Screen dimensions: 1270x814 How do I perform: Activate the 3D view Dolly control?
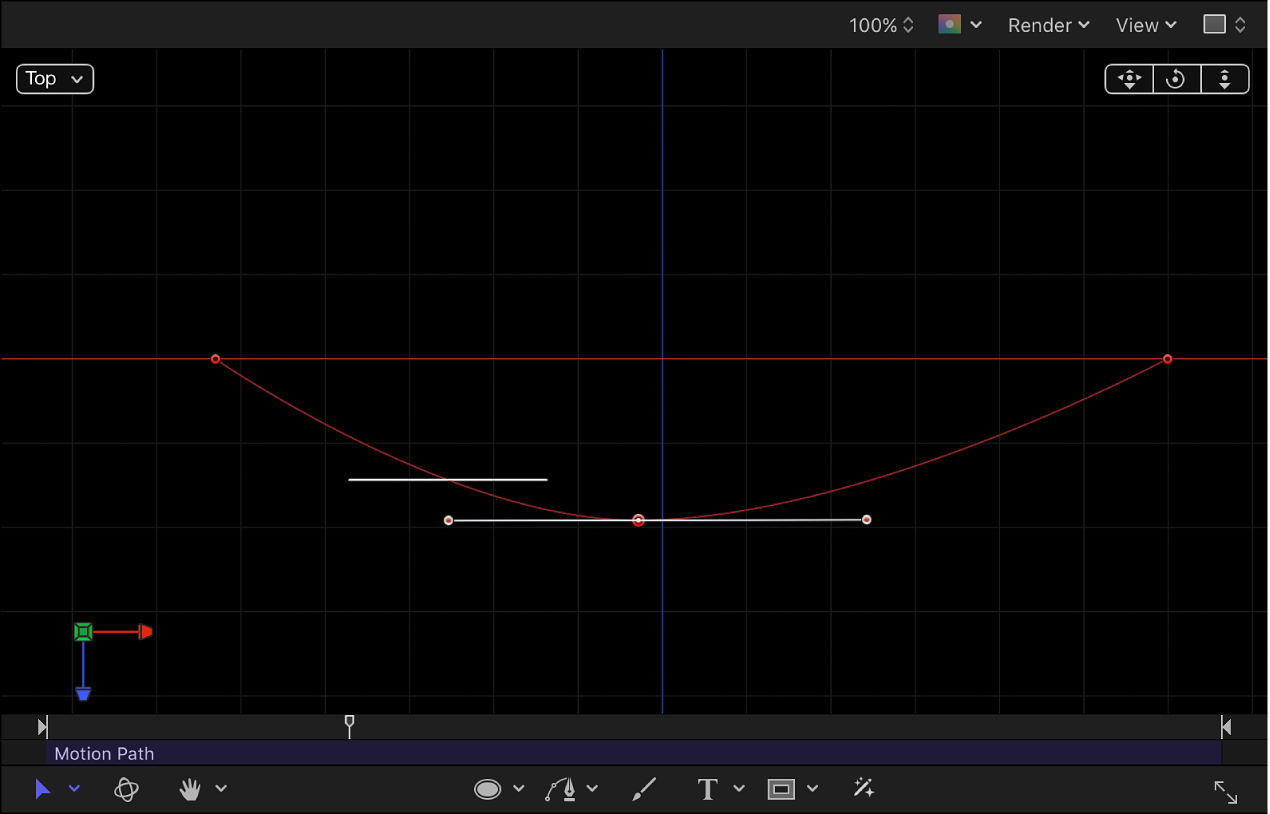click(1225, 79)
